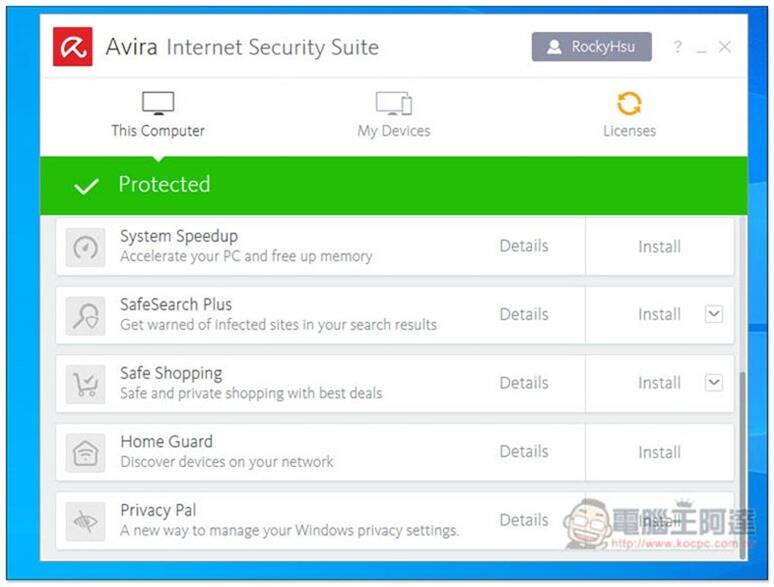Click the vertical scrollbar of product list
The height and width of the screenshot is (587, 774).
tap(741, 466)
